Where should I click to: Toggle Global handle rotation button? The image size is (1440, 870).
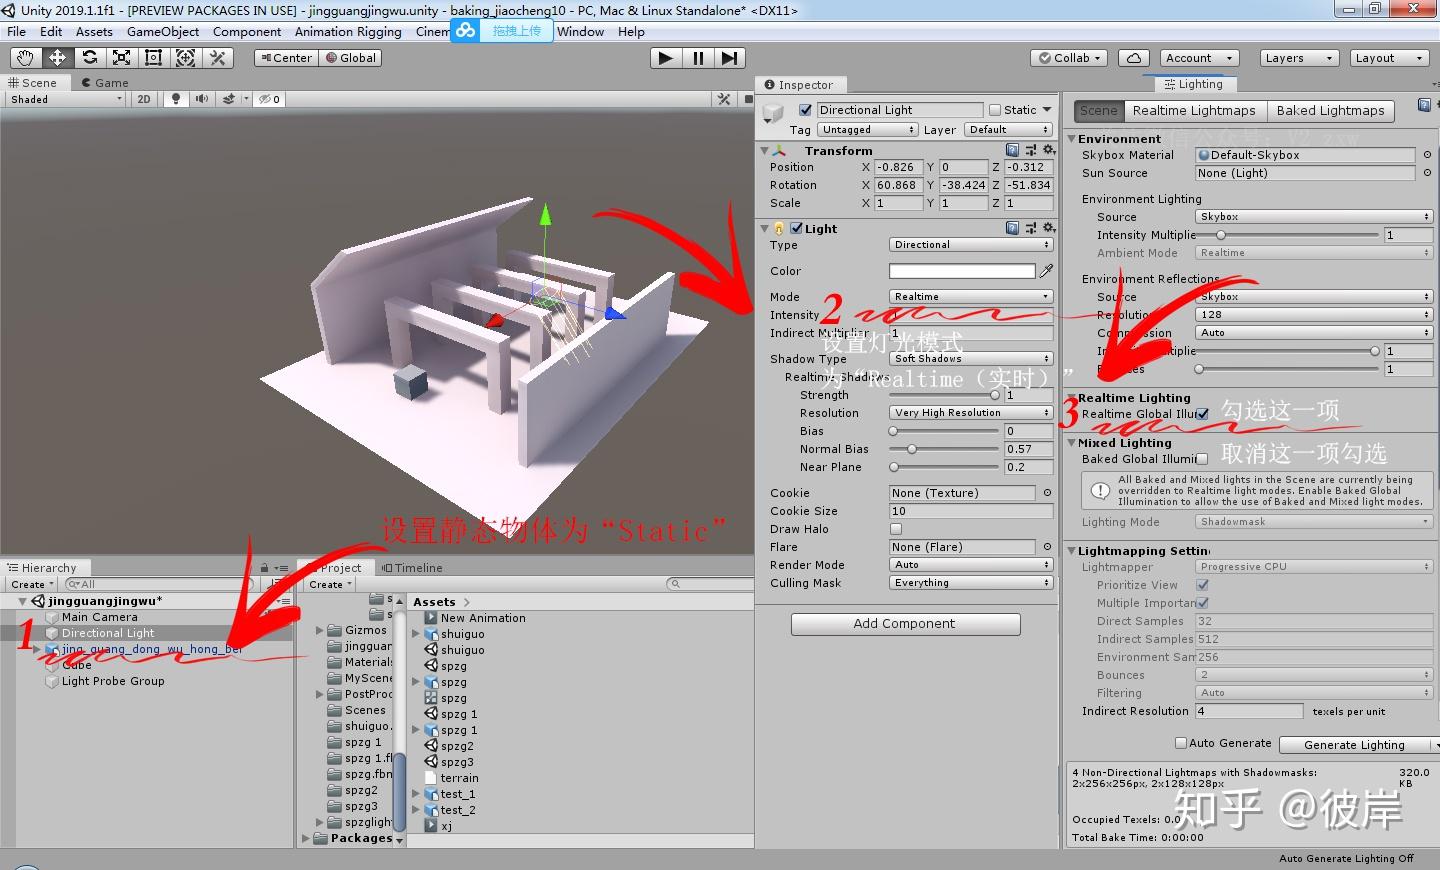(350, 58)
